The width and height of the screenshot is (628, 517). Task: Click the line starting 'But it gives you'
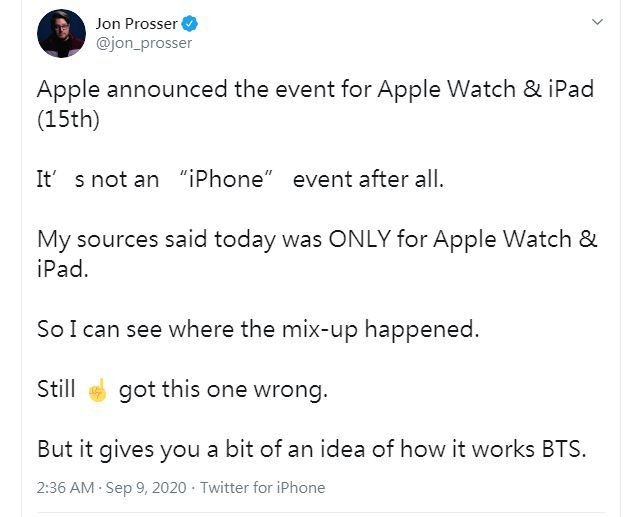(311, 449)
